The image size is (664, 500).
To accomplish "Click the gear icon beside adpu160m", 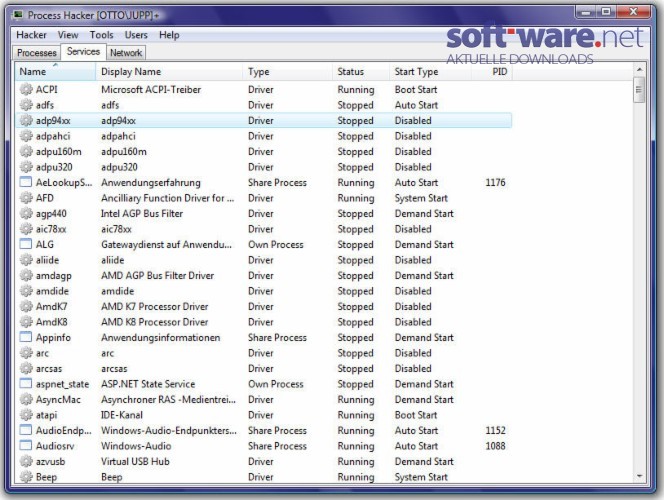I will (x=26, y=152).
